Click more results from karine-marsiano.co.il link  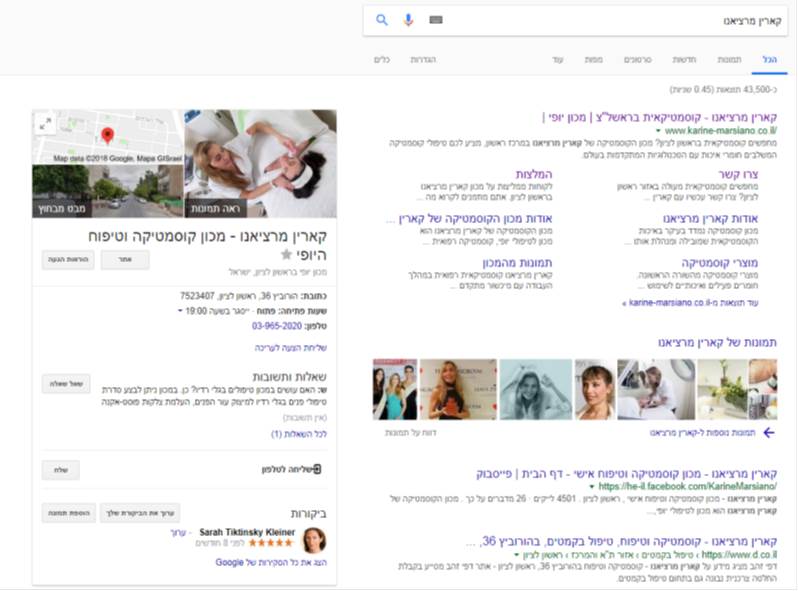pyautogui.click(x=690, y=303)
